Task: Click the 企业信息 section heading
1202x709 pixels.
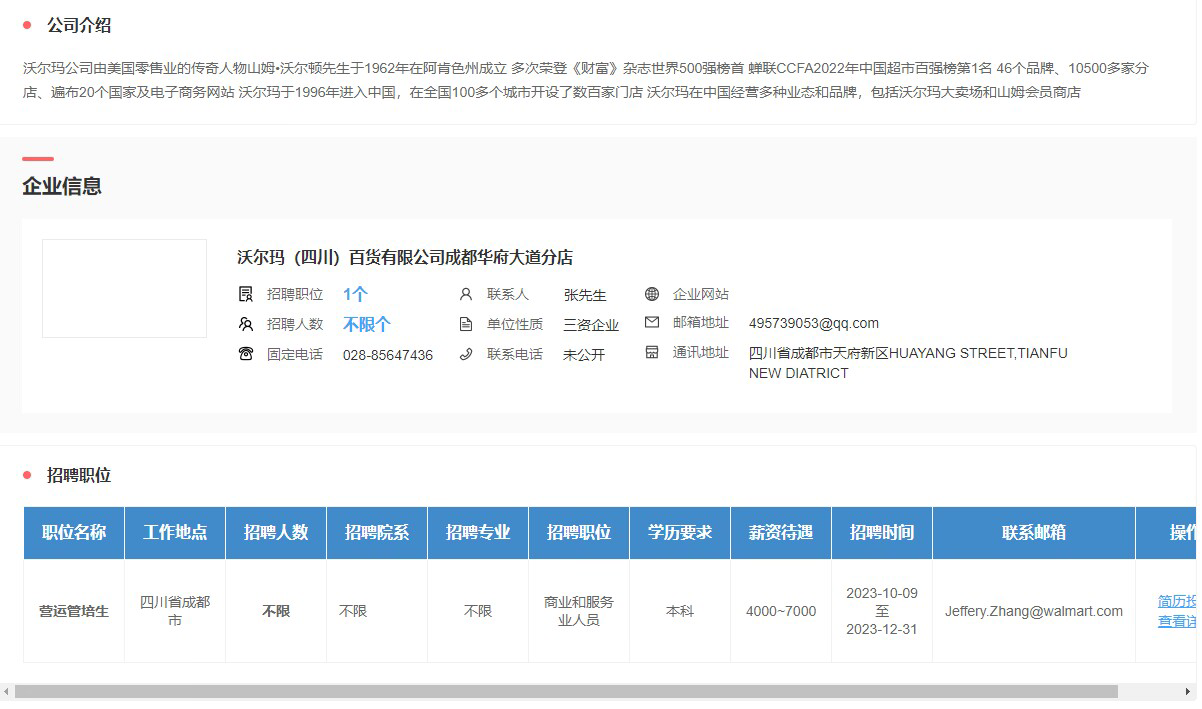Action: coord(62,186)
